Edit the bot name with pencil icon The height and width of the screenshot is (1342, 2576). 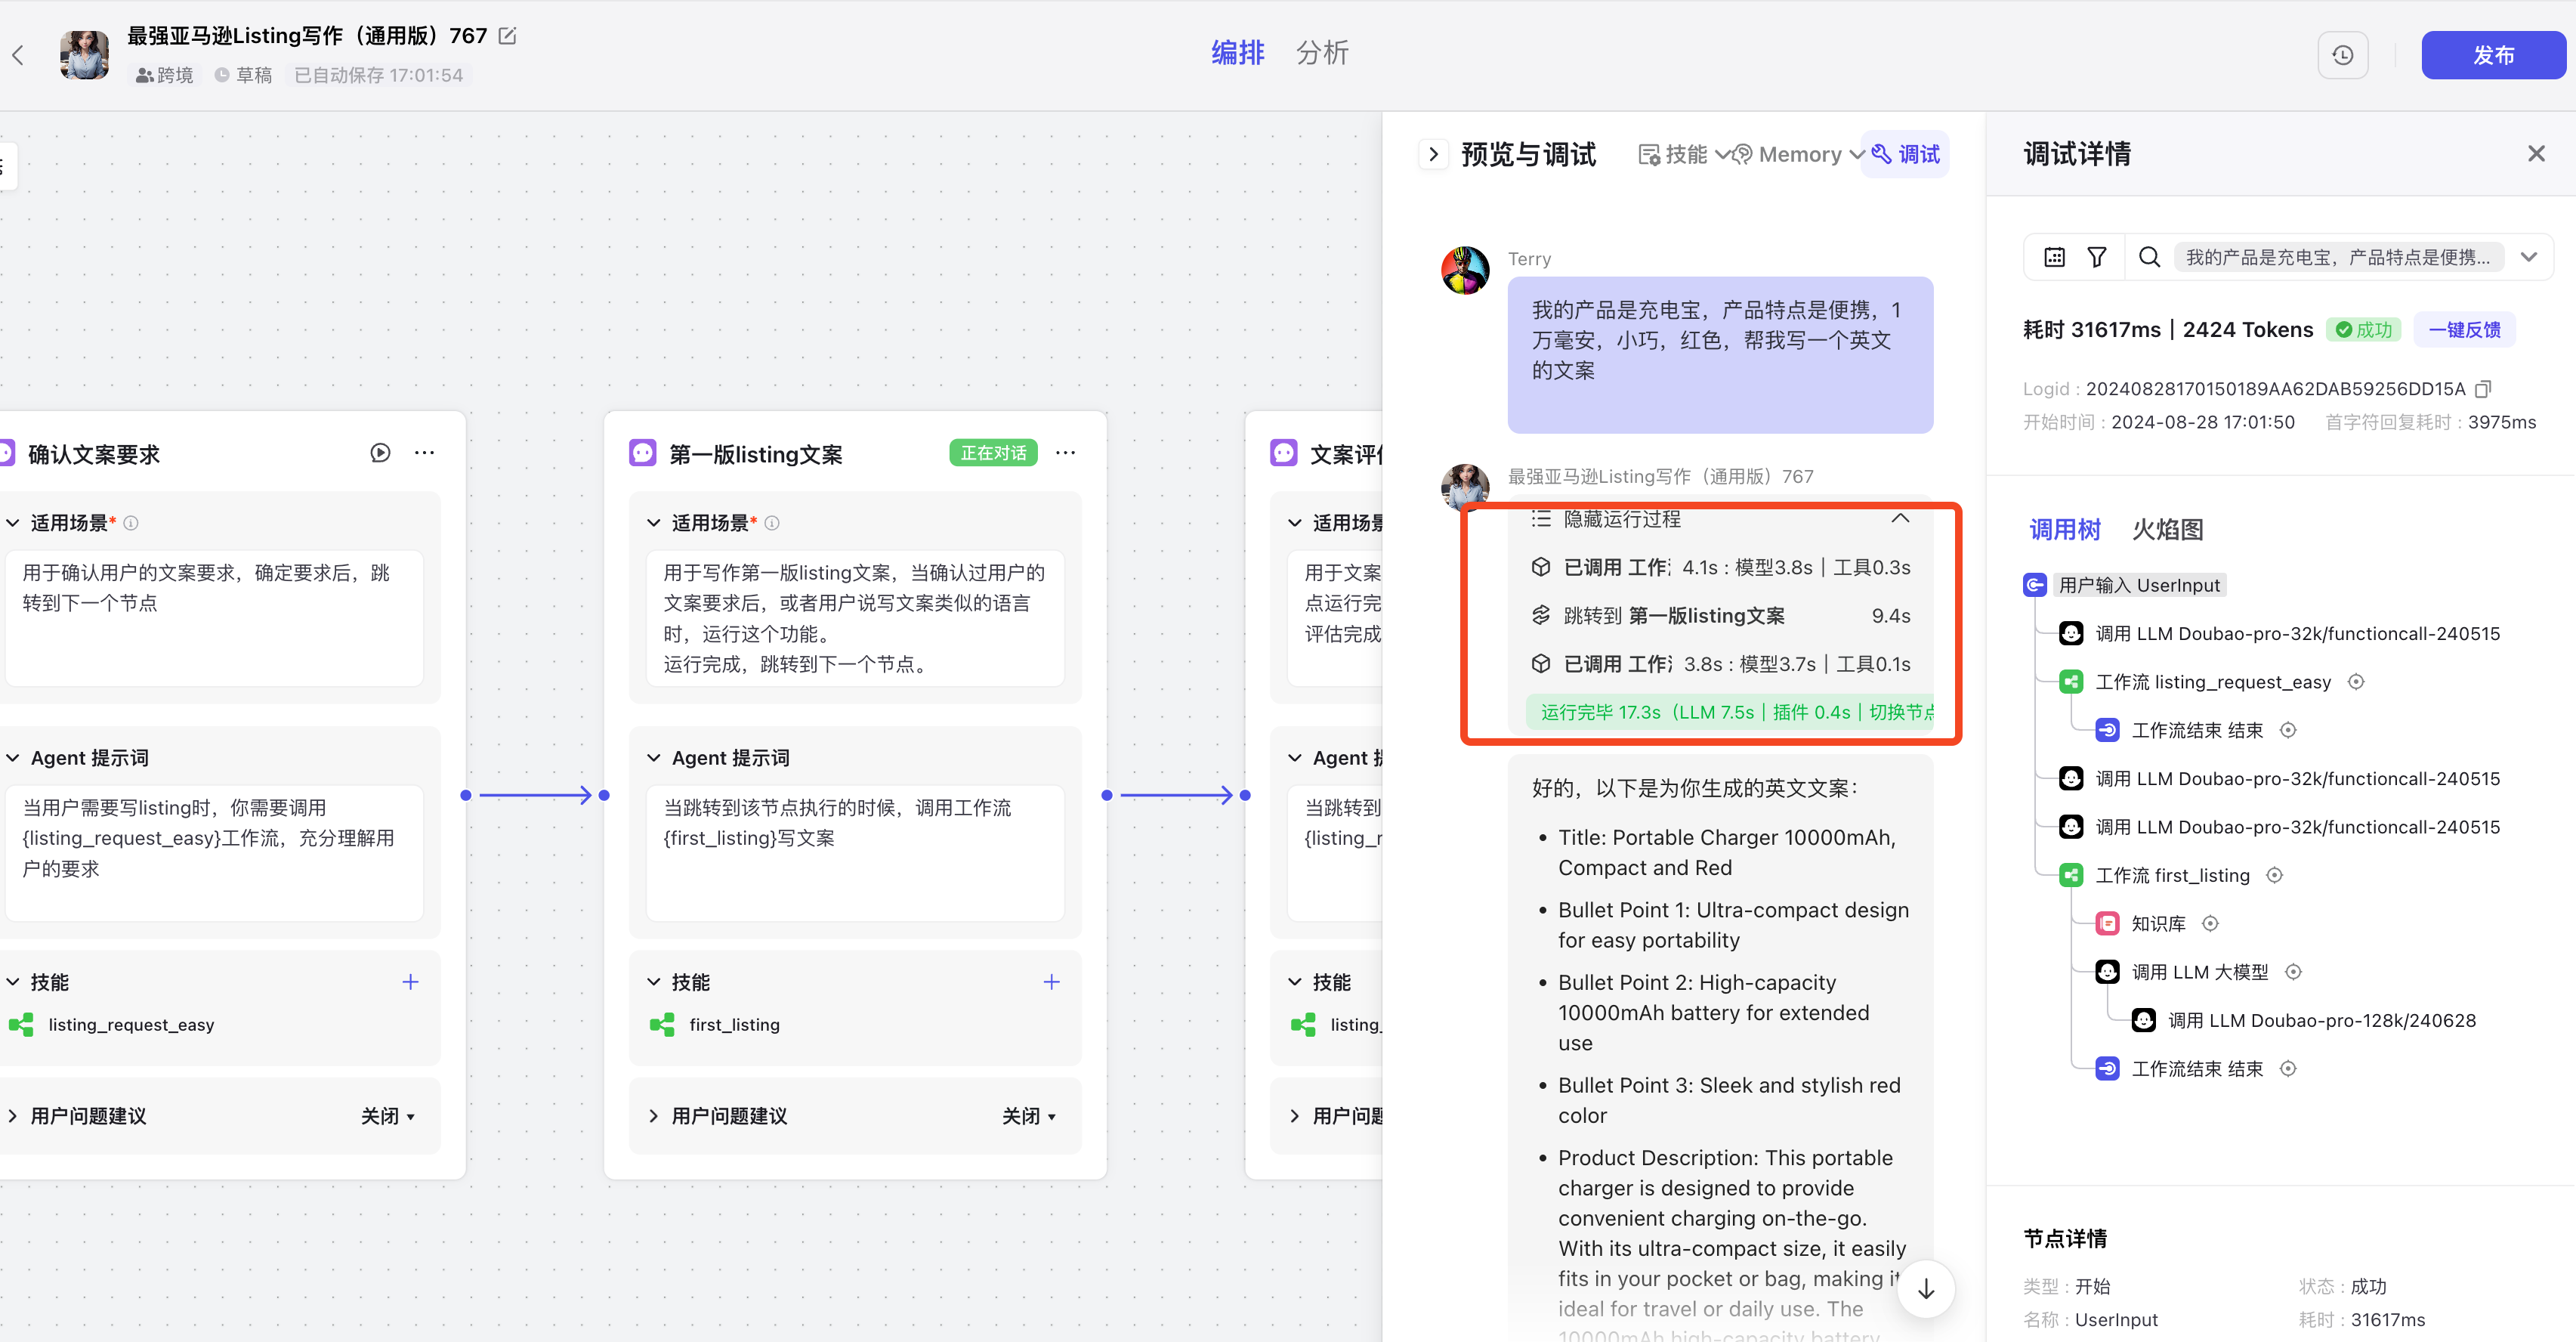[x=508, y=36]
